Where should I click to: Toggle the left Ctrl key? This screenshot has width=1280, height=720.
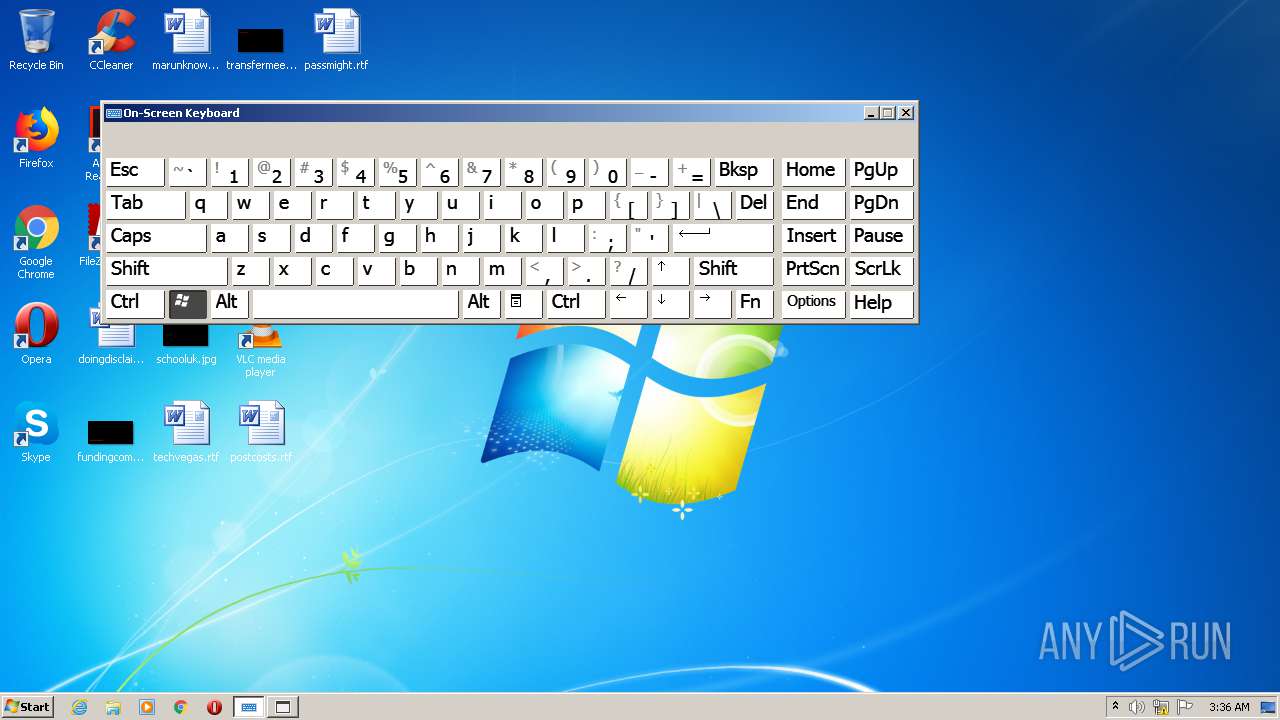point(135,303)
